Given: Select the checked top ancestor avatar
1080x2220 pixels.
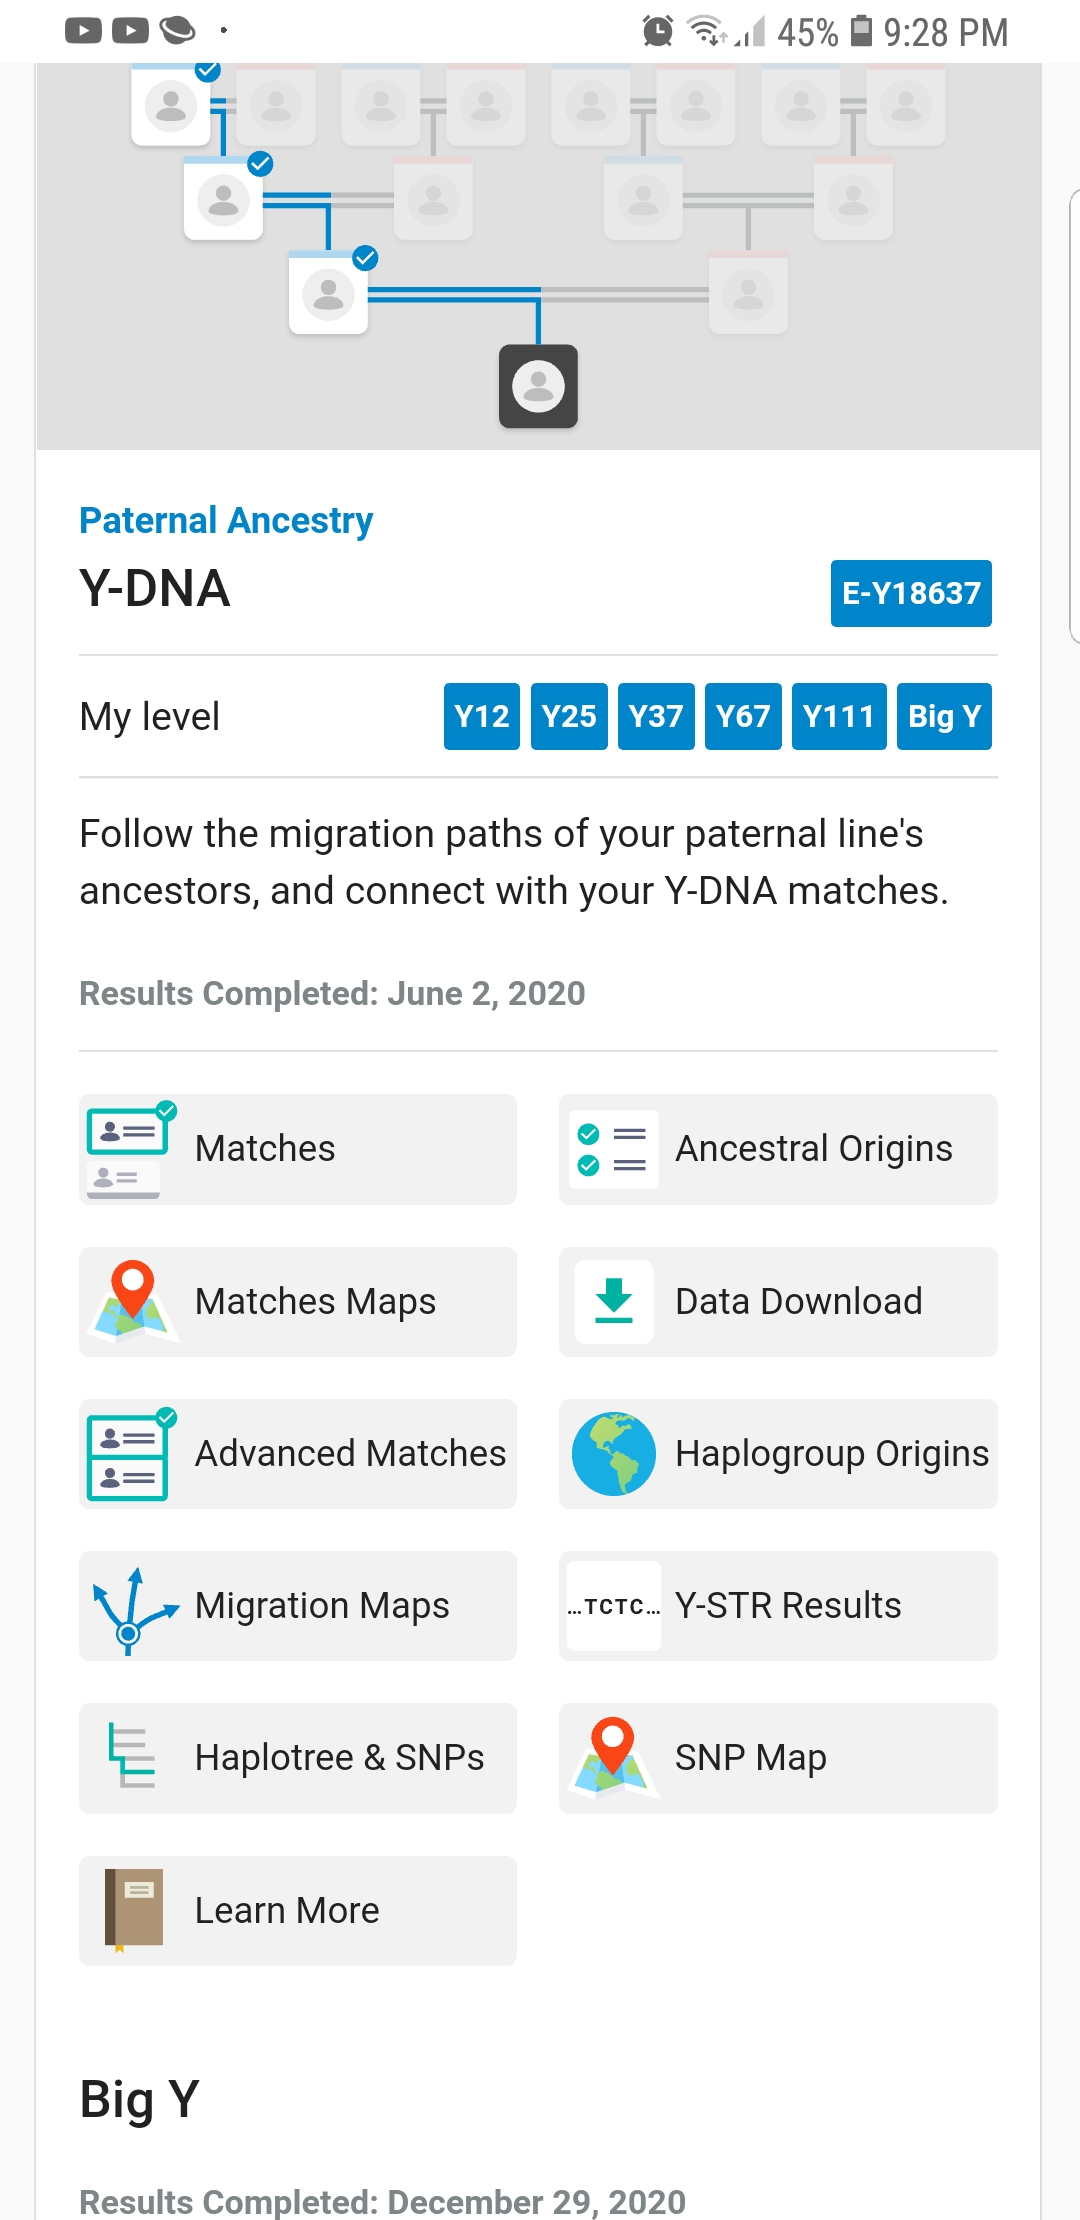Looking at the screenshot, I should coord(172,104).
